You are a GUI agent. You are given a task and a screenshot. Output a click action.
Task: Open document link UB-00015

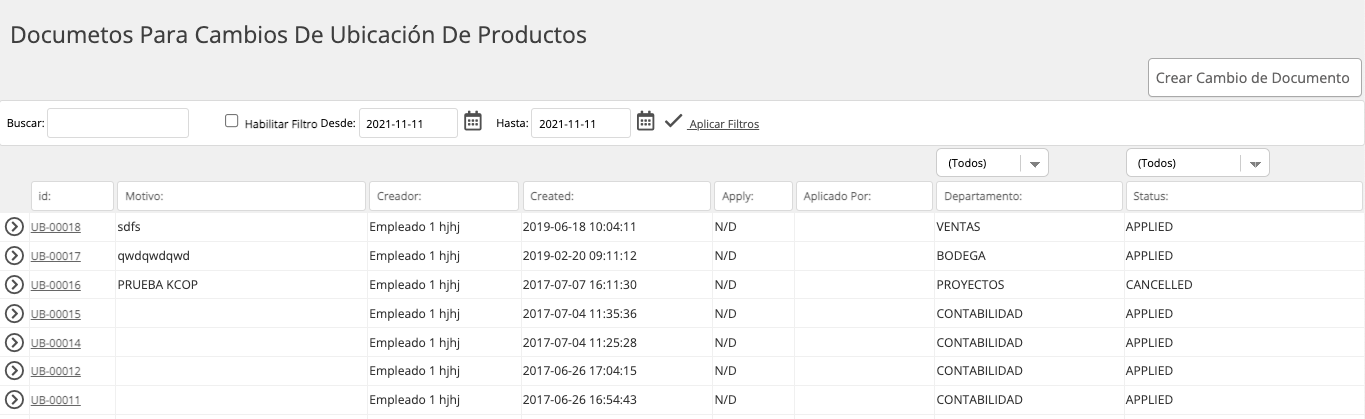(56, 314)
